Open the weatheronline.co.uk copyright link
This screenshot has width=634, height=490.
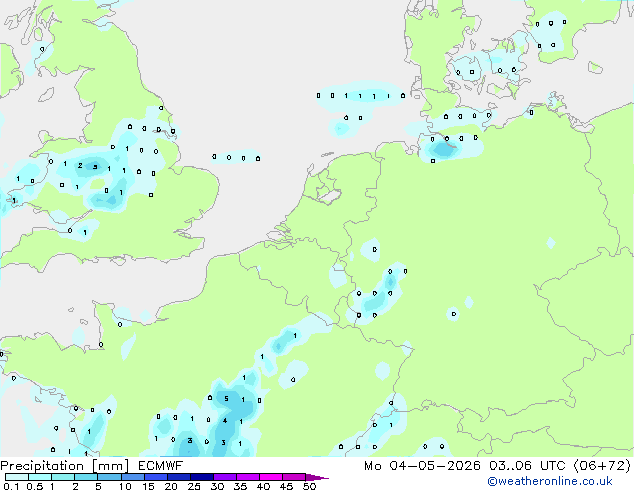(x=550, y=481)
